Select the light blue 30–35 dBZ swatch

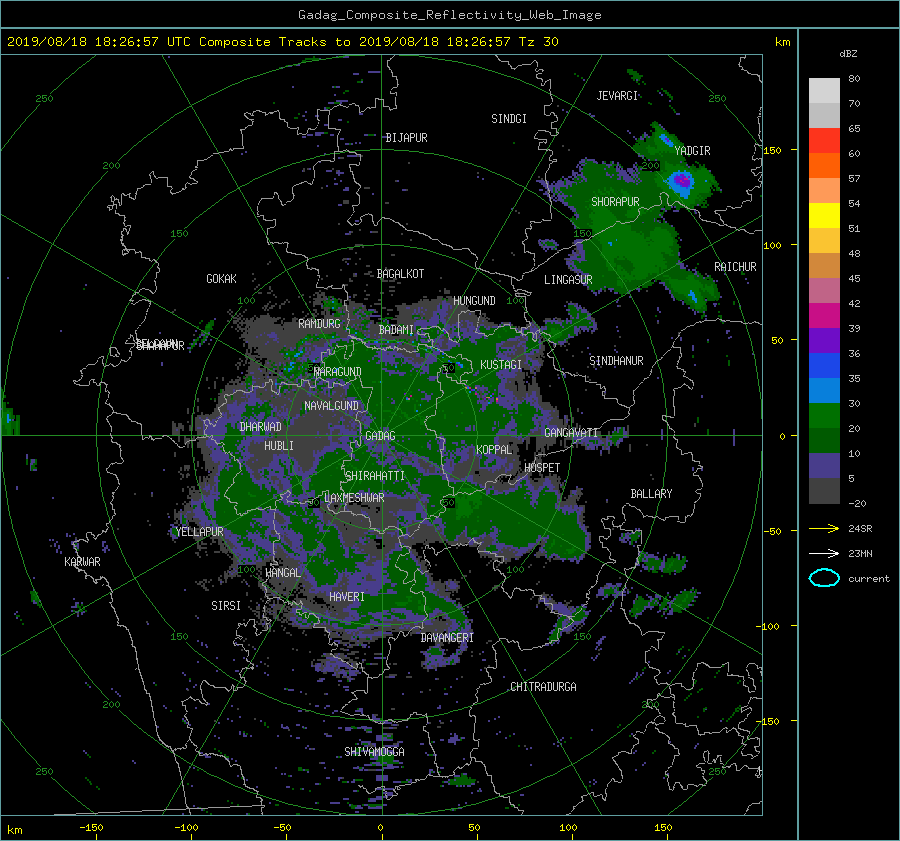click(x=824, y=391)
